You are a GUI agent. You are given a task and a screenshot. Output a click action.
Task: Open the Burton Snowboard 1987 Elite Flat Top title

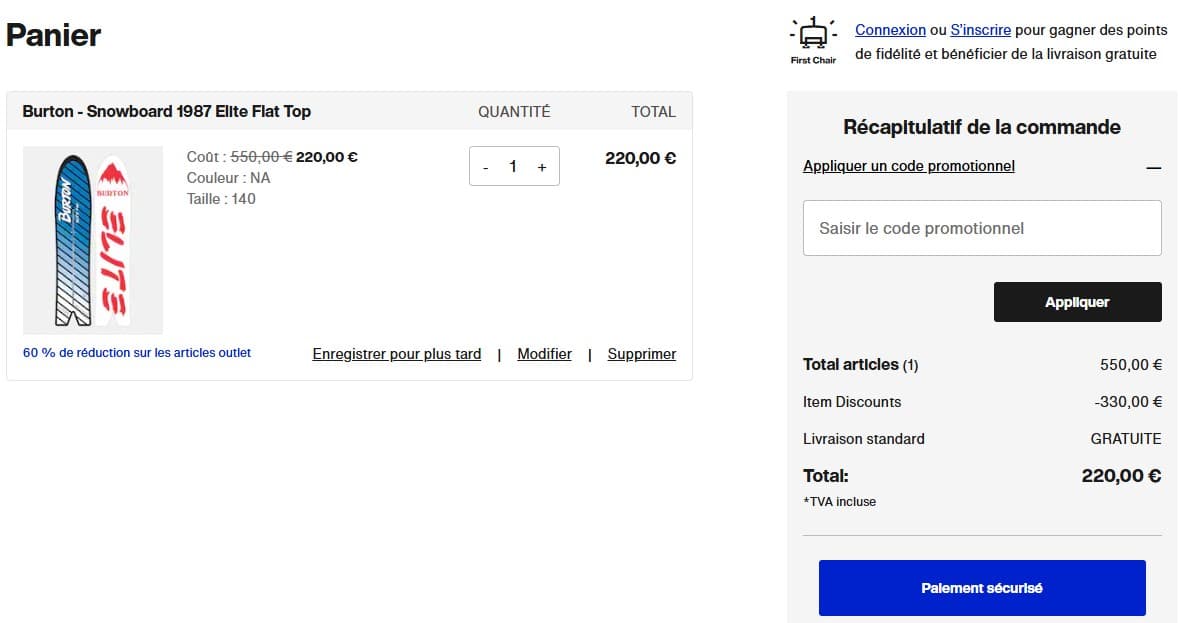pos(167,111)
